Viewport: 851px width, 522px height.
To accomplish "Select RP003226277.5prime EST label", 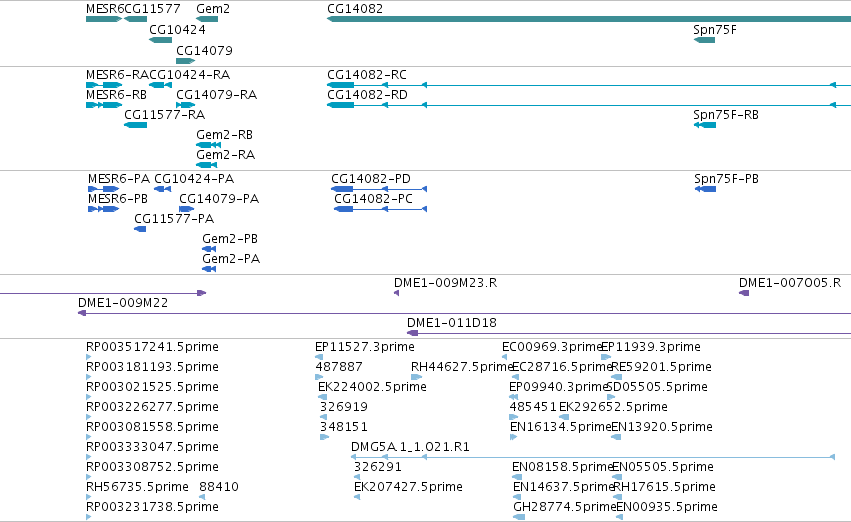I will point(153,408).
